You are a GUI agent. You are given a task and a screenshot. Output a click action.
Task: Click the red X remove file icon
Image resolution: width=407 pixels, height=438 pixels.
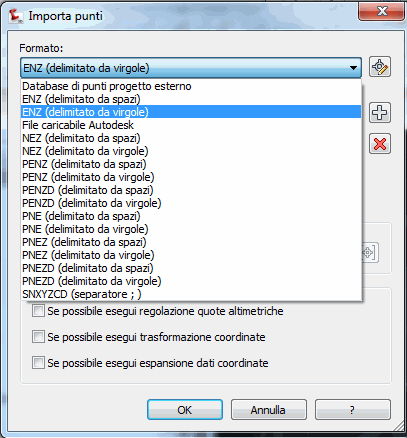click(x=380, y=144)
